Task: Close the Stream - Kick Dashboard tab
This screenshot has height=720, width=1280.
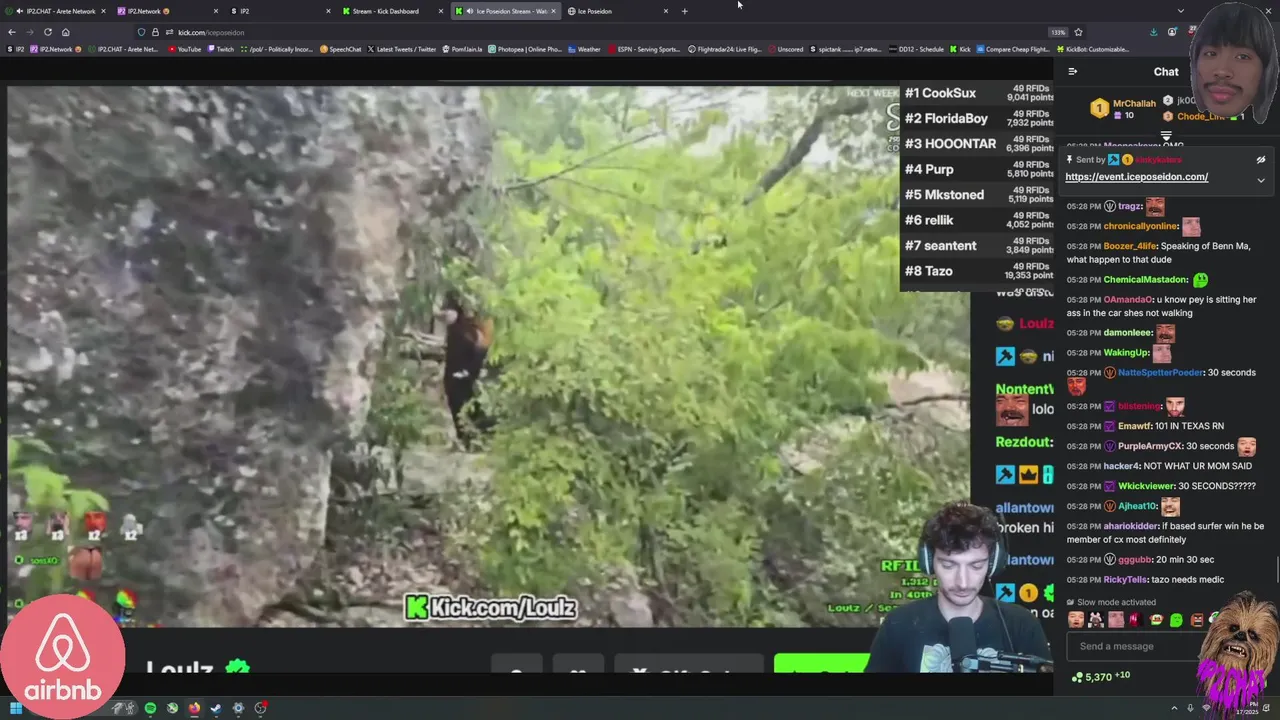Action: pyautogui.click(x=440, y=11)
